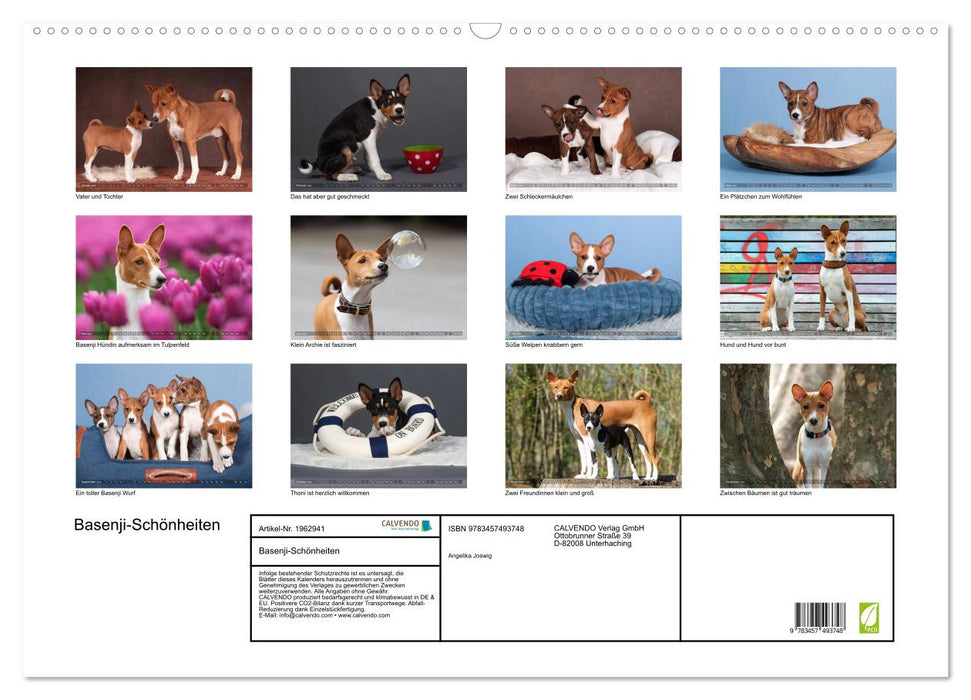The image size is (971, 700).
Task: Select the 'Artikel-Nr. 1962941' label
Action: click(290, 529)
